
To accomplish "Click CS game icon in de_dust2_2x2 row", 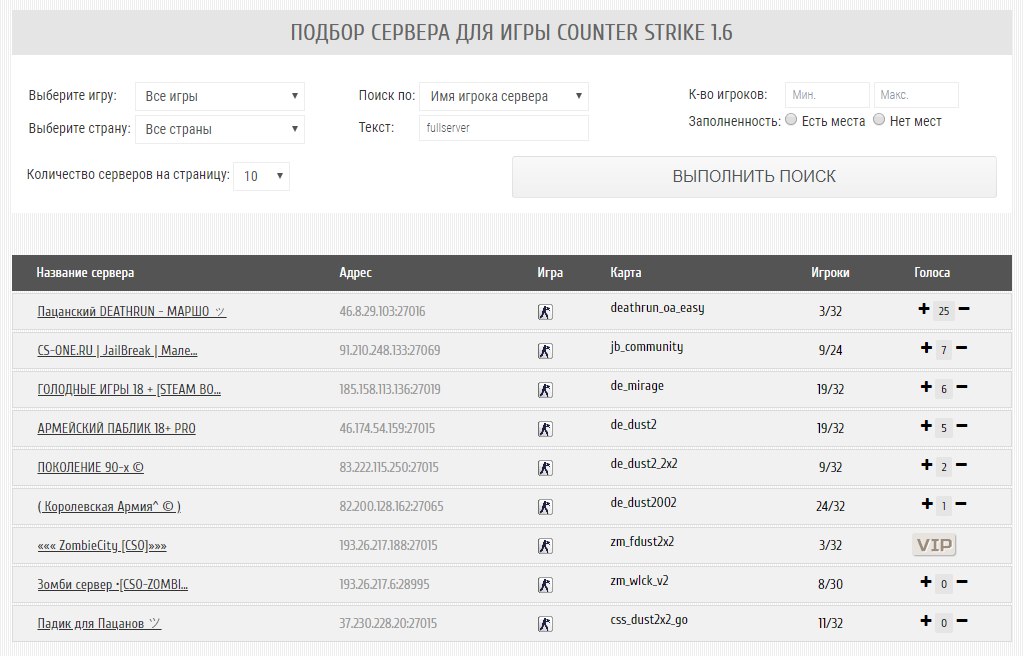I will pyautogui.click(x=545, y=468).
